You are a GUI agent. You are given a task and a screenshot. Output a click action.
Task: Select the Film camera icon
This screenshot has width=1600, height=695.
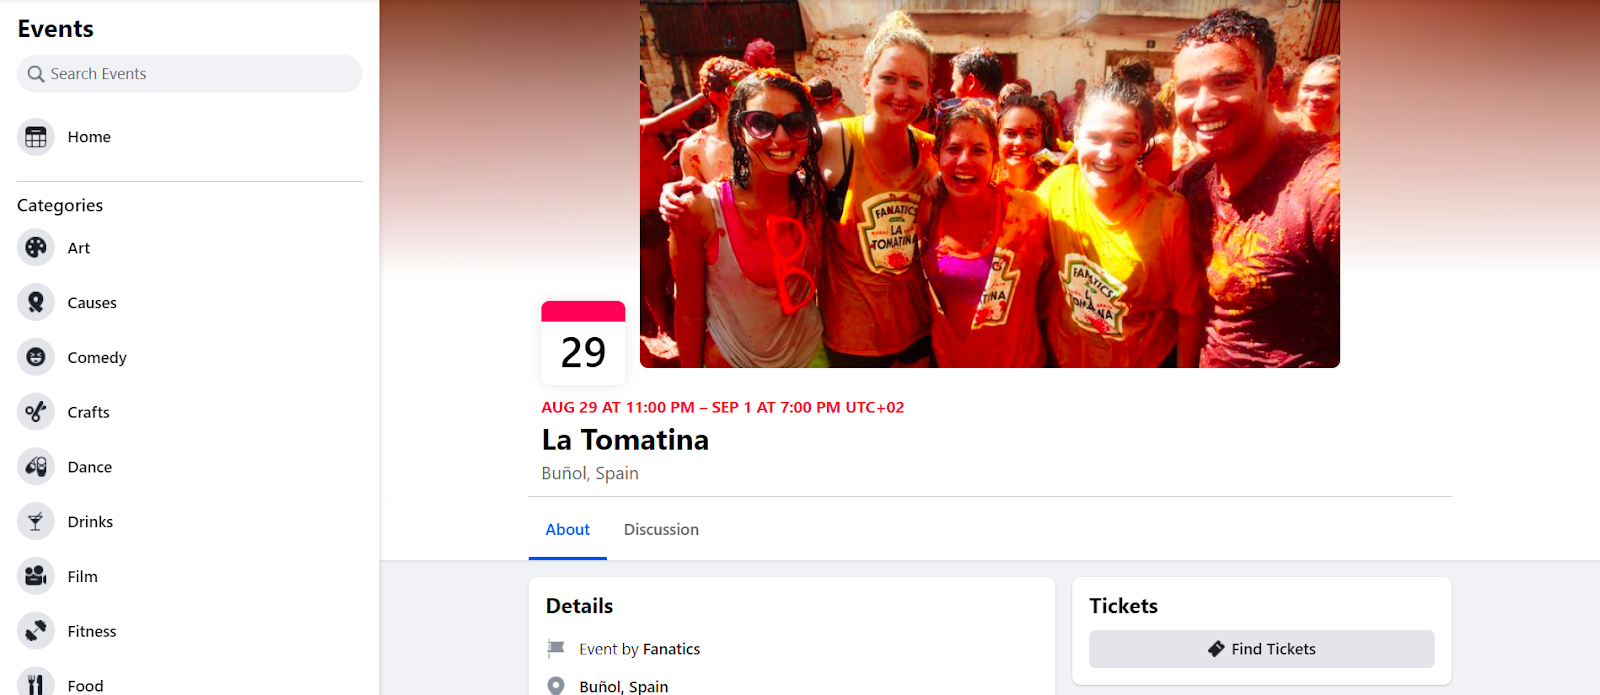pos(36,576)
